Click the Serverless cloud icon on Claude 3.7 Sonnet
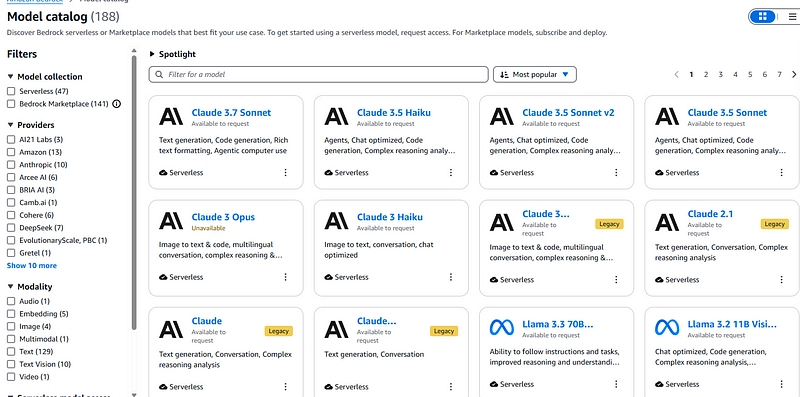The image size is (800, 397). click(x=163, y=173)
